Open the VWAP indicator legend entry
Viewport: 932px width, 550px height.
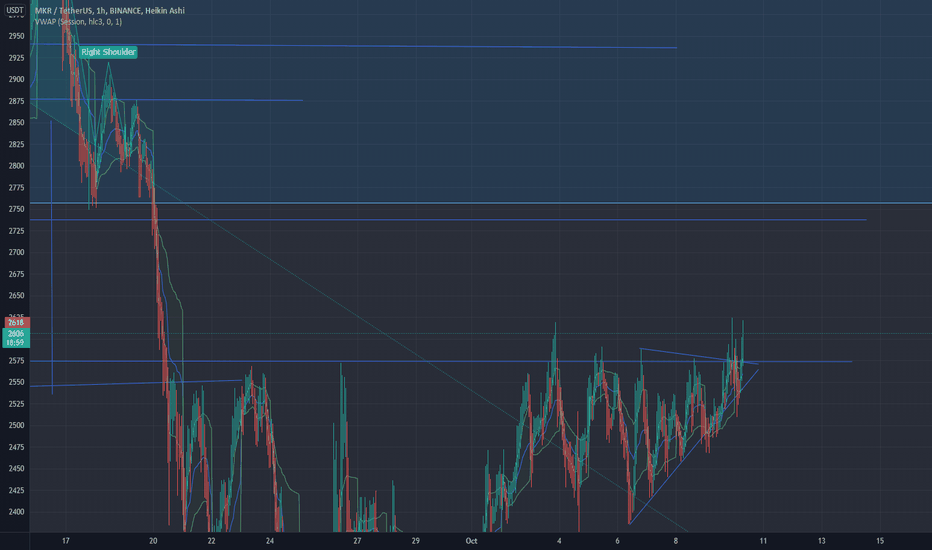pyautogui.click(x=78, y=21)
